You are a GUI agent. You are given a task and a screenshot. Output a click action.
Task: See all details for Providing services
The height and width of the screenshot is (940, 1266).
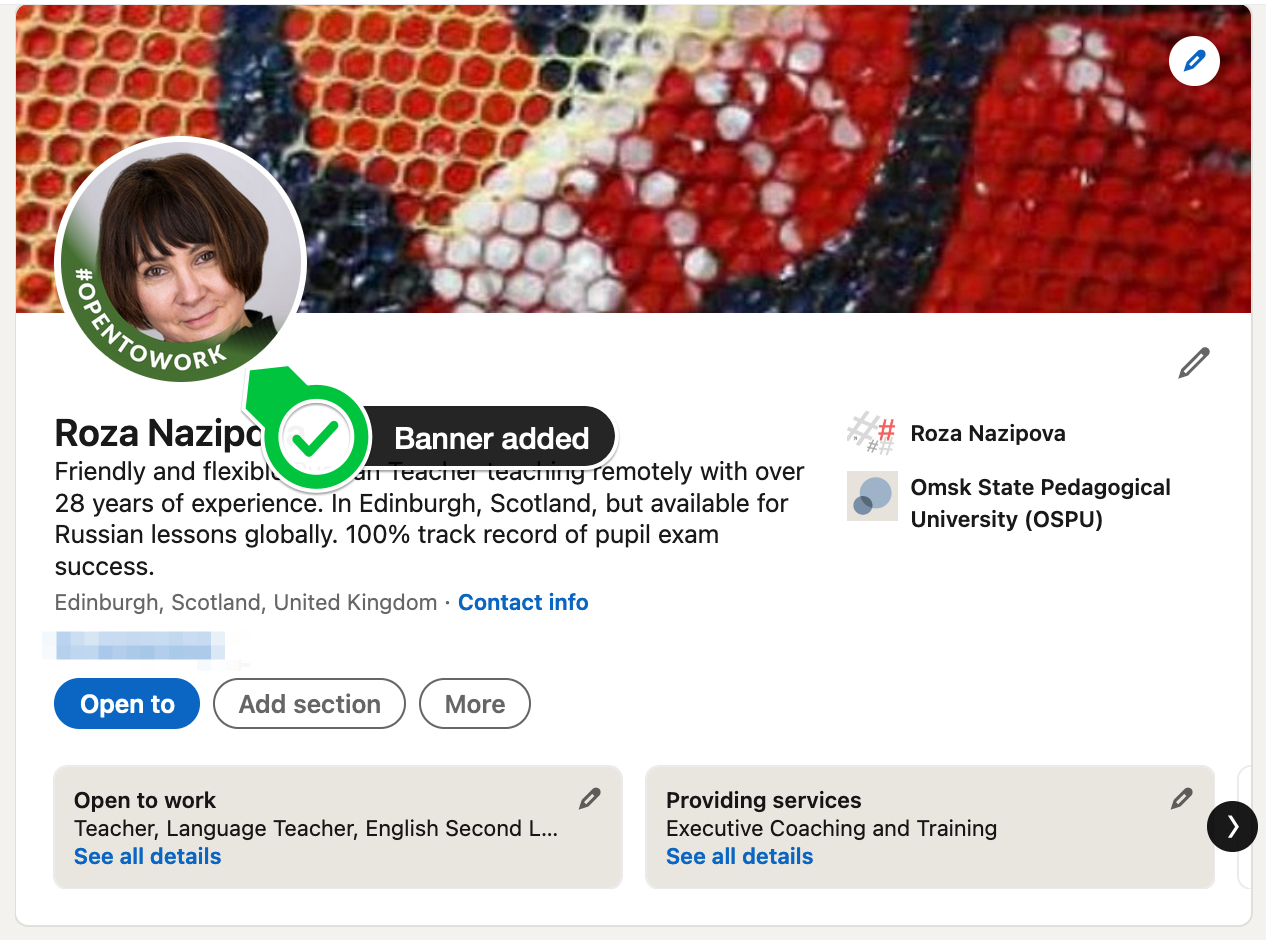tap(740, 856)
